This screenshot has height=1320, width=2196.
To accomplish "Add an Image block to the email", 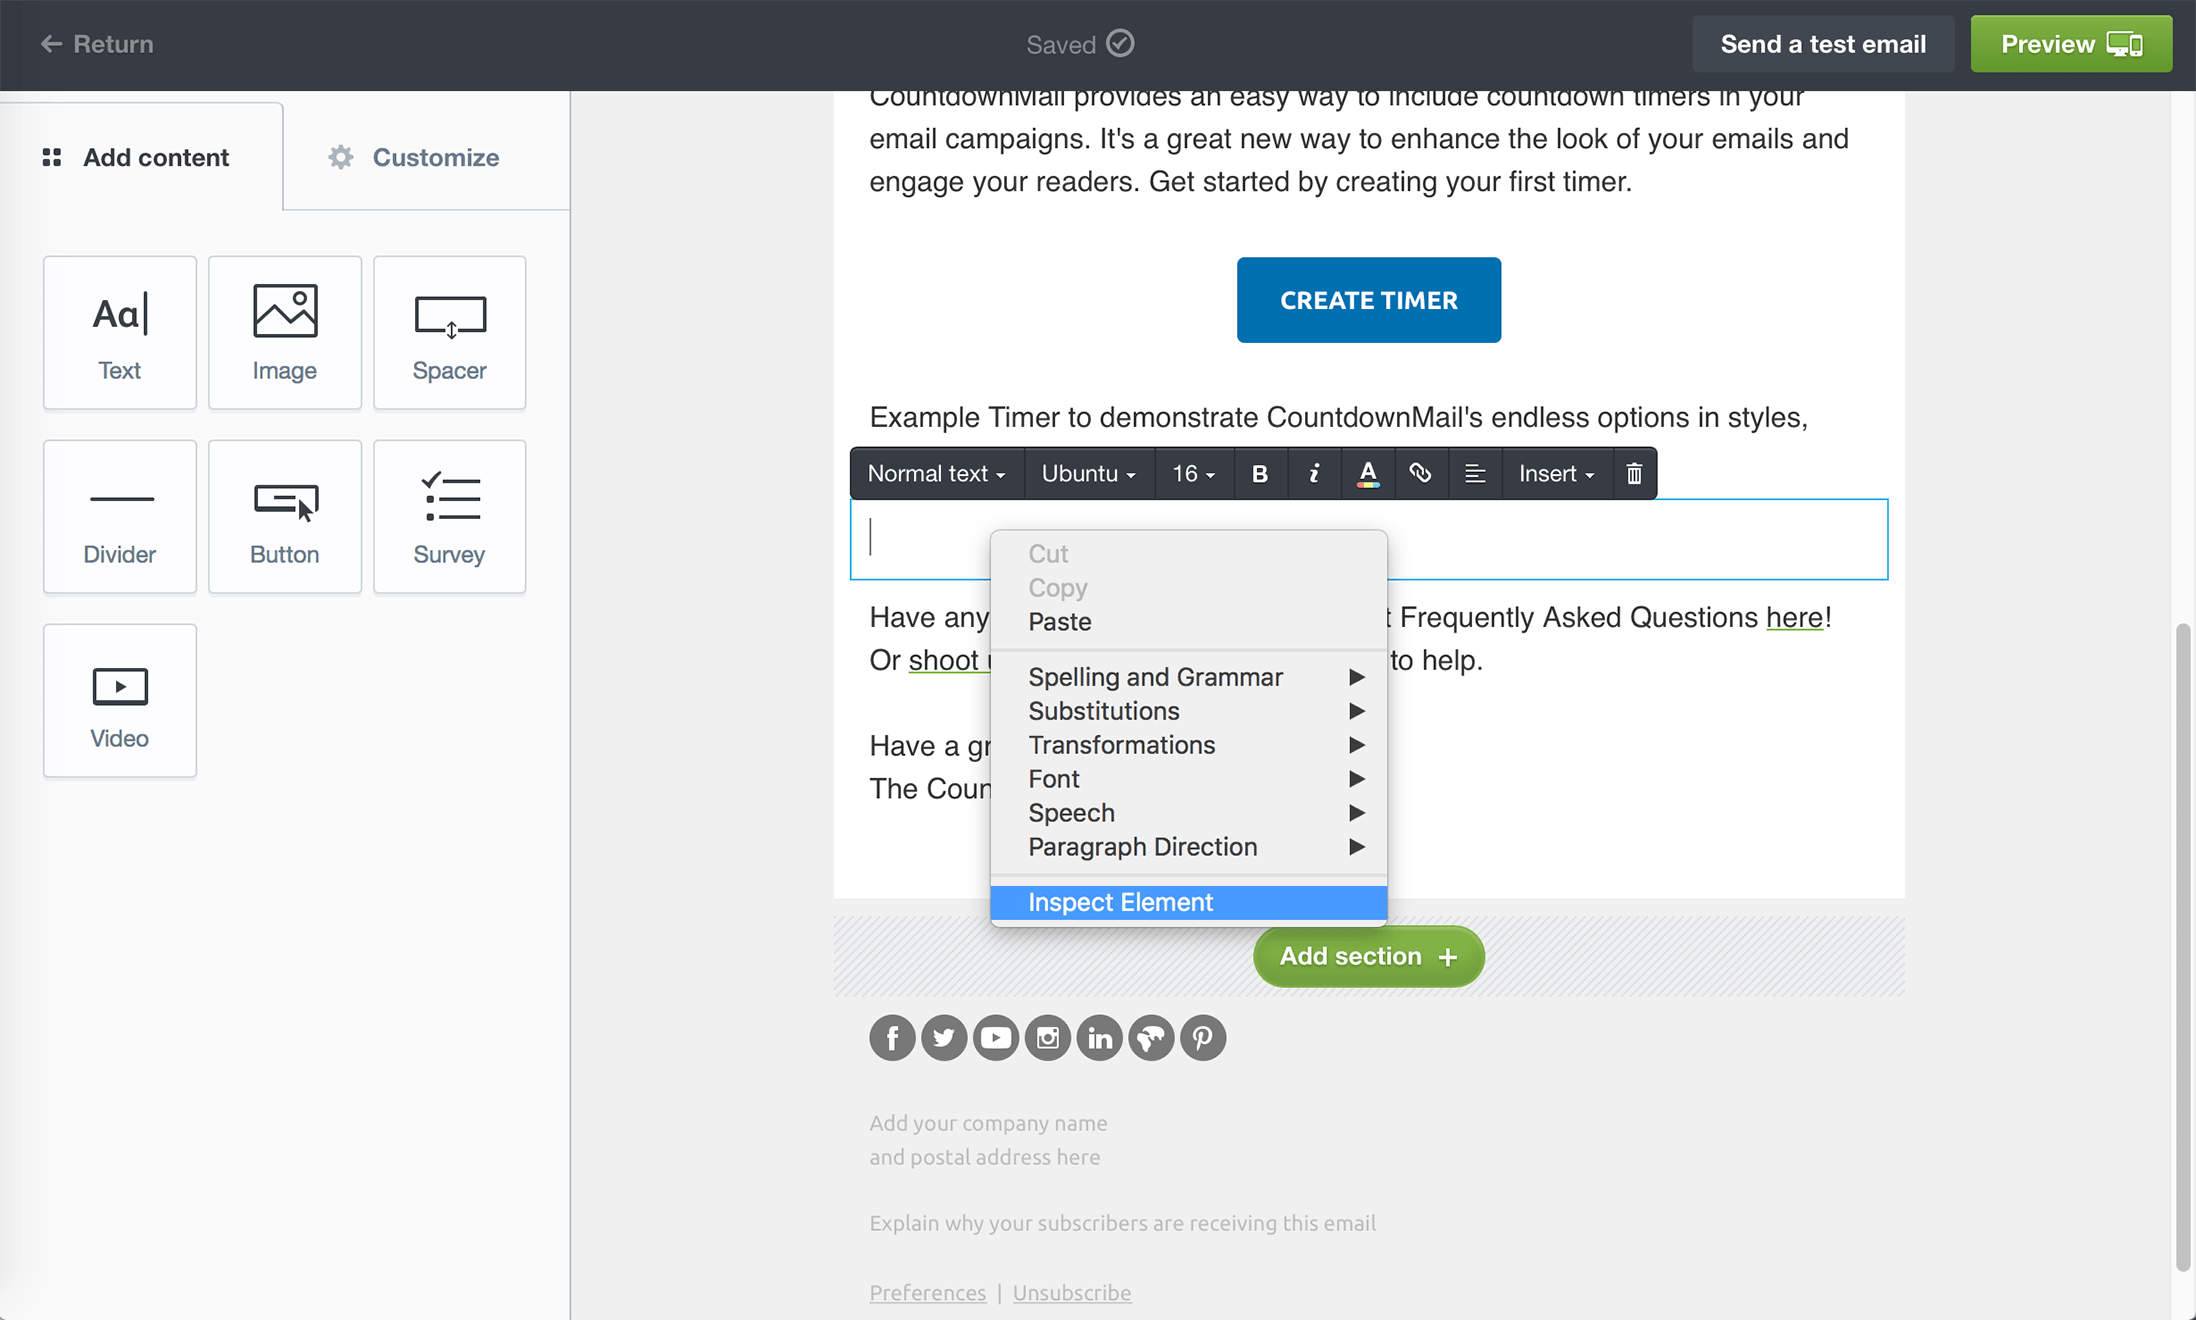I will [284, 332].
